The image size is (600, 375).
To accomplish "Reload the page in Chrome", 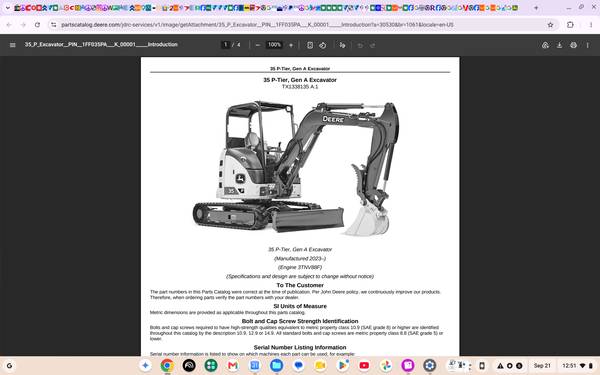I will point(37,24).
